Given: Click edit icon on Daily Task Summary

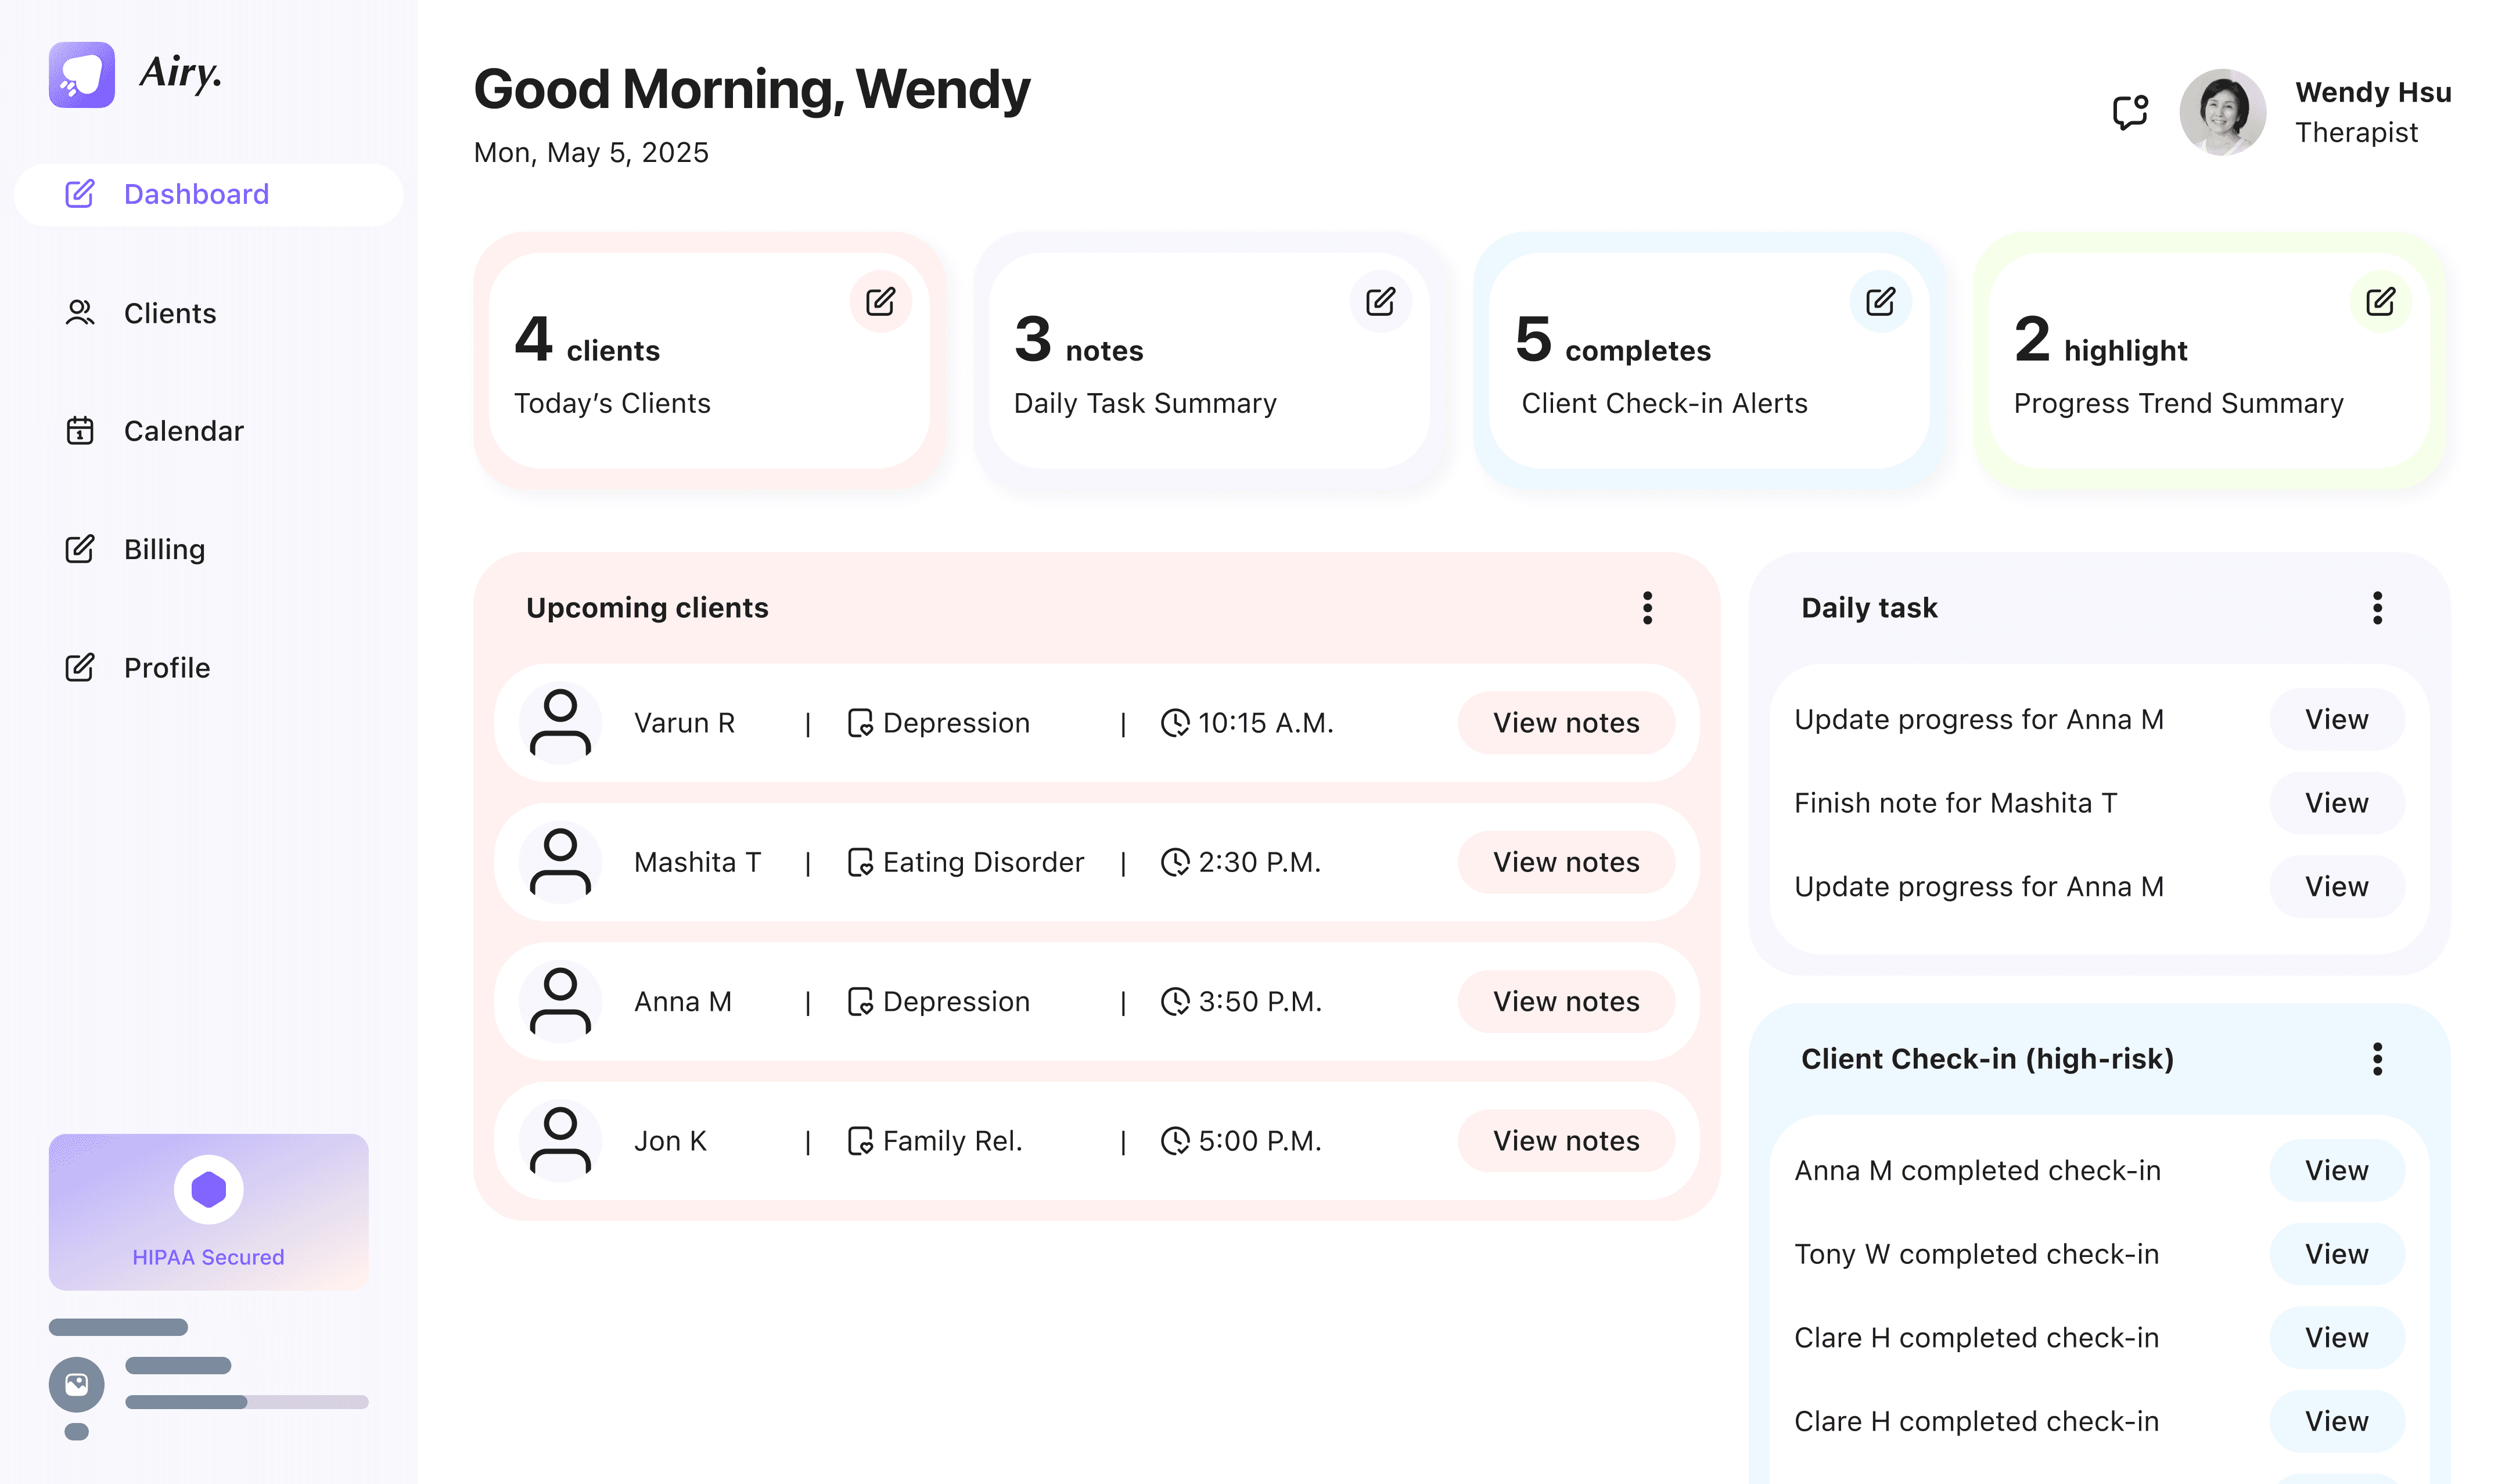Looking at the screenshot, I should click(1380, 301).
